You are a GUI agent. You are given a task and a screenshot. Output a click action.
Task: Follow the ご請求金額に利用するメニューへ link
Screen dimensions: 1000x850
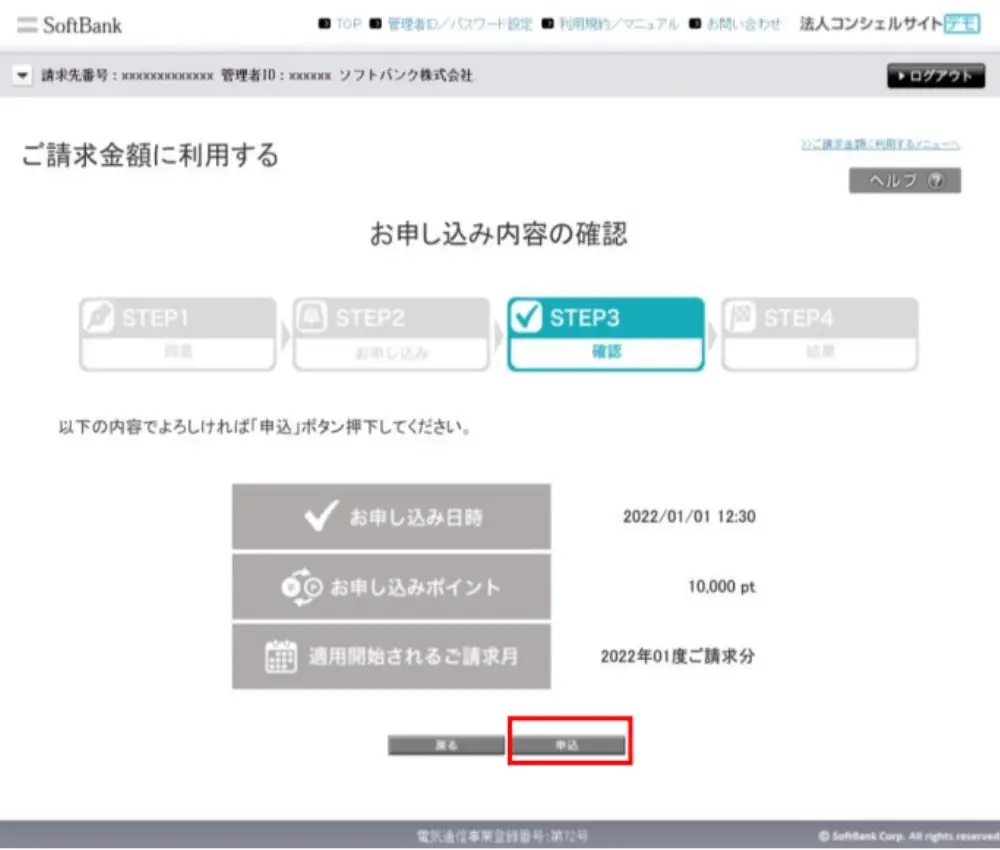coord(880,145)
